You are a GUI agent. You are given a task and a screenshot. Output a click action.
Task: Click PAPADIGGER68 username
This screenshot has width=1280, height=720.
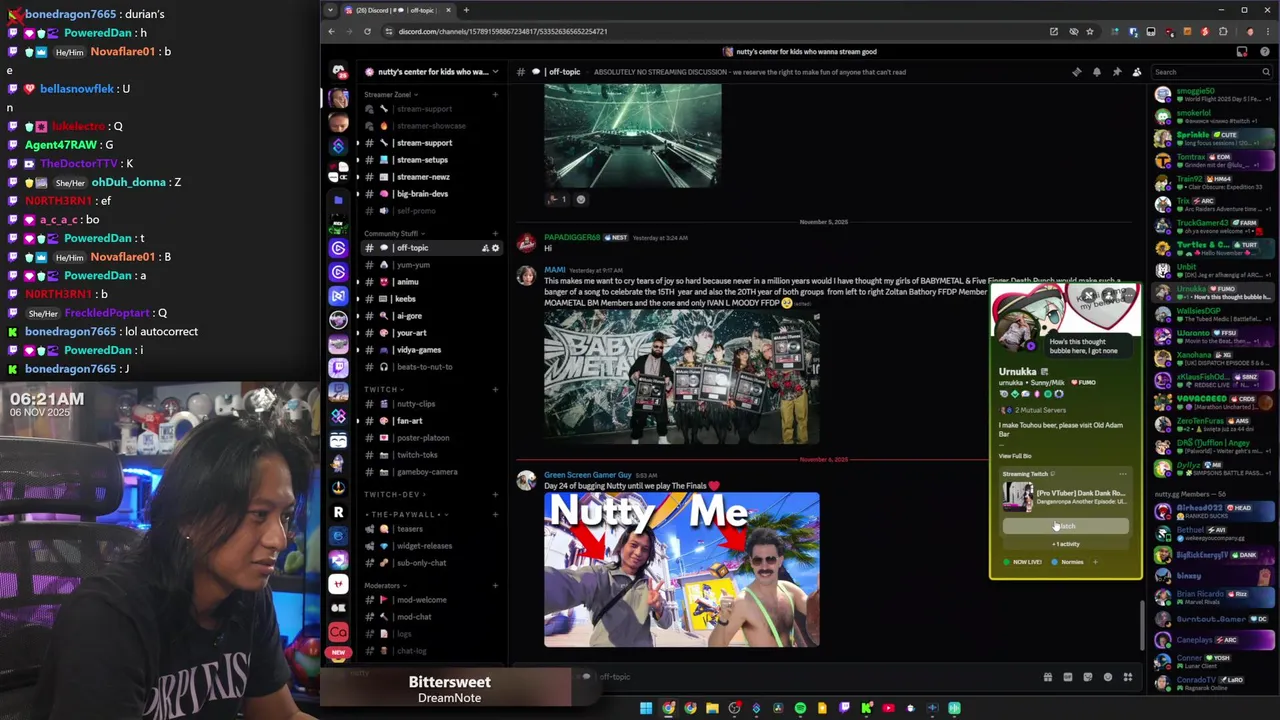coord(572,238)
